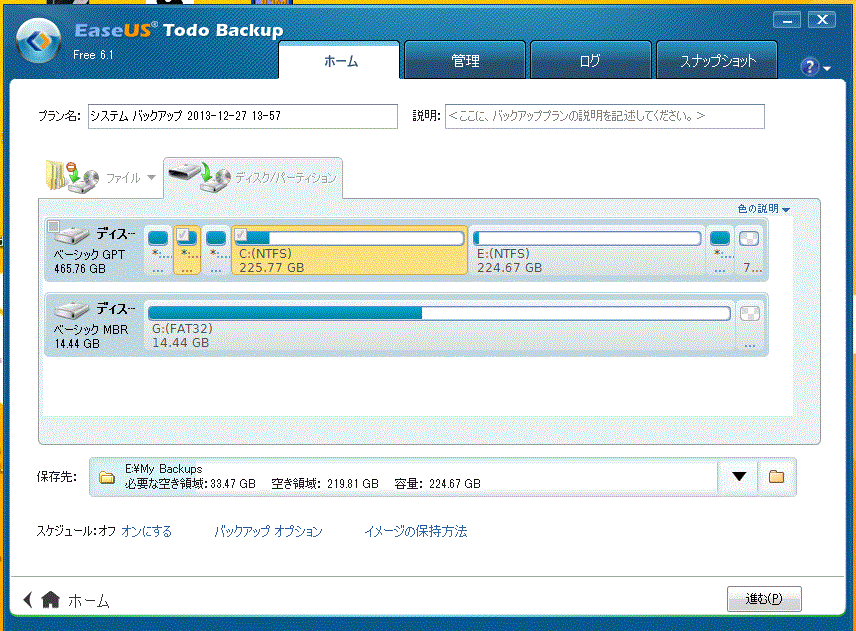Select unallocated space block on MBR disk

click(x=750, y=325)
